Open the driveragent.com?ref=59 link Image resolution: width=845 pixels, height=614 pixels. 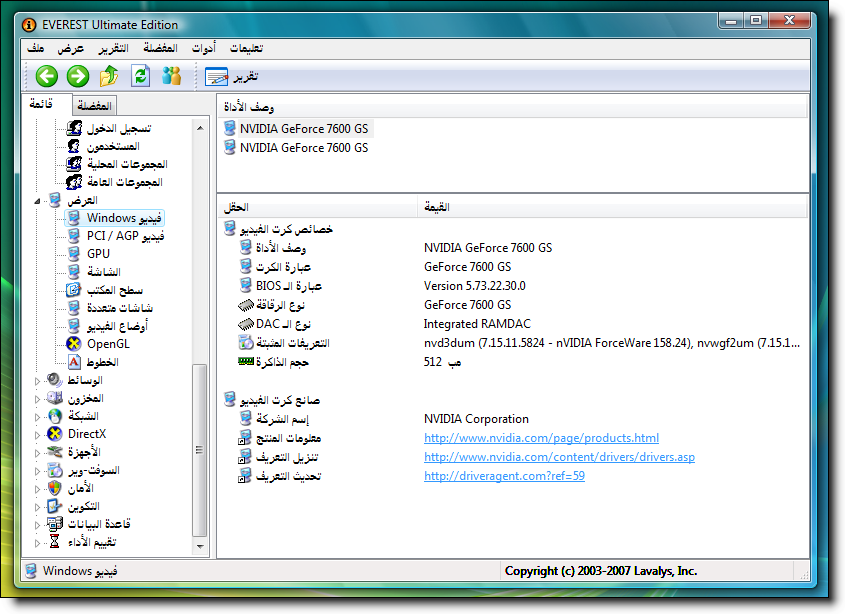coord(504,475)
